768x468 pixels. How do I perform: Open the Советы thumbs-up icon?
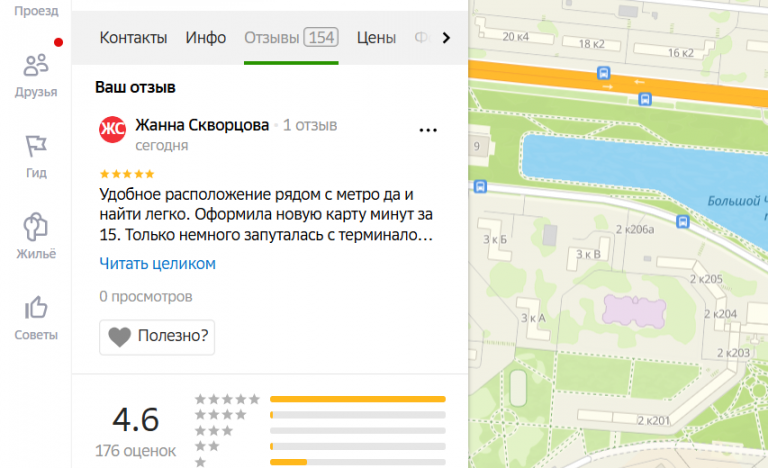point(36,308)
